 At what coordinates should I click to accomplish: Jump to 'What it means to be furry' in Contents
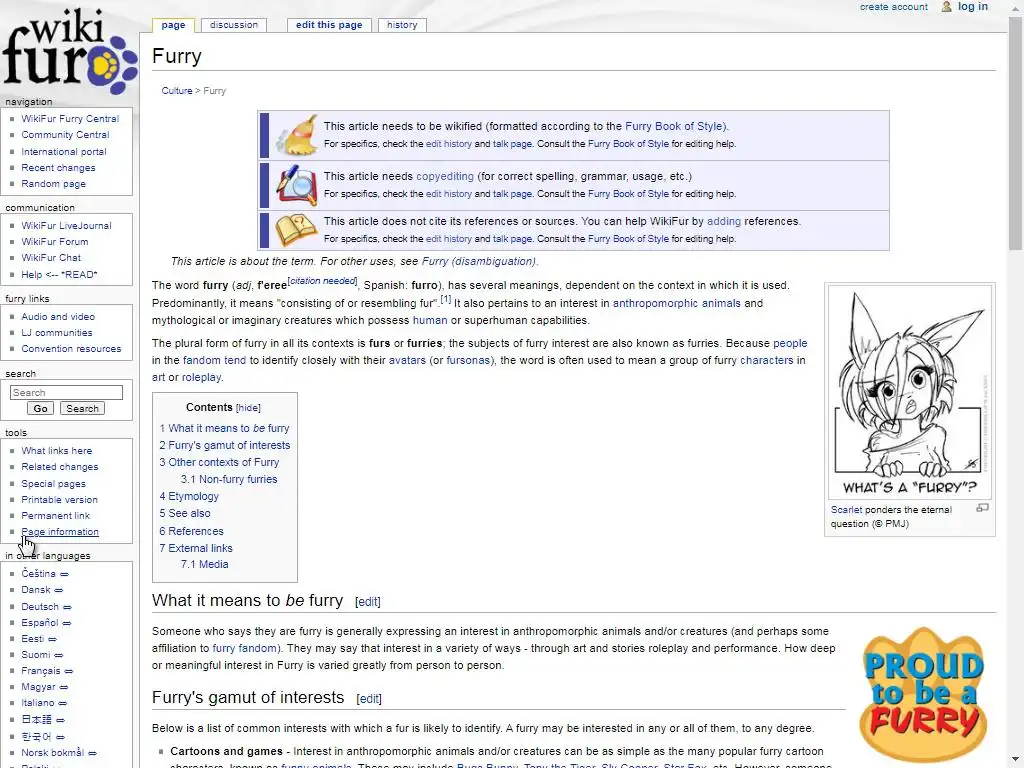point(224,428)
